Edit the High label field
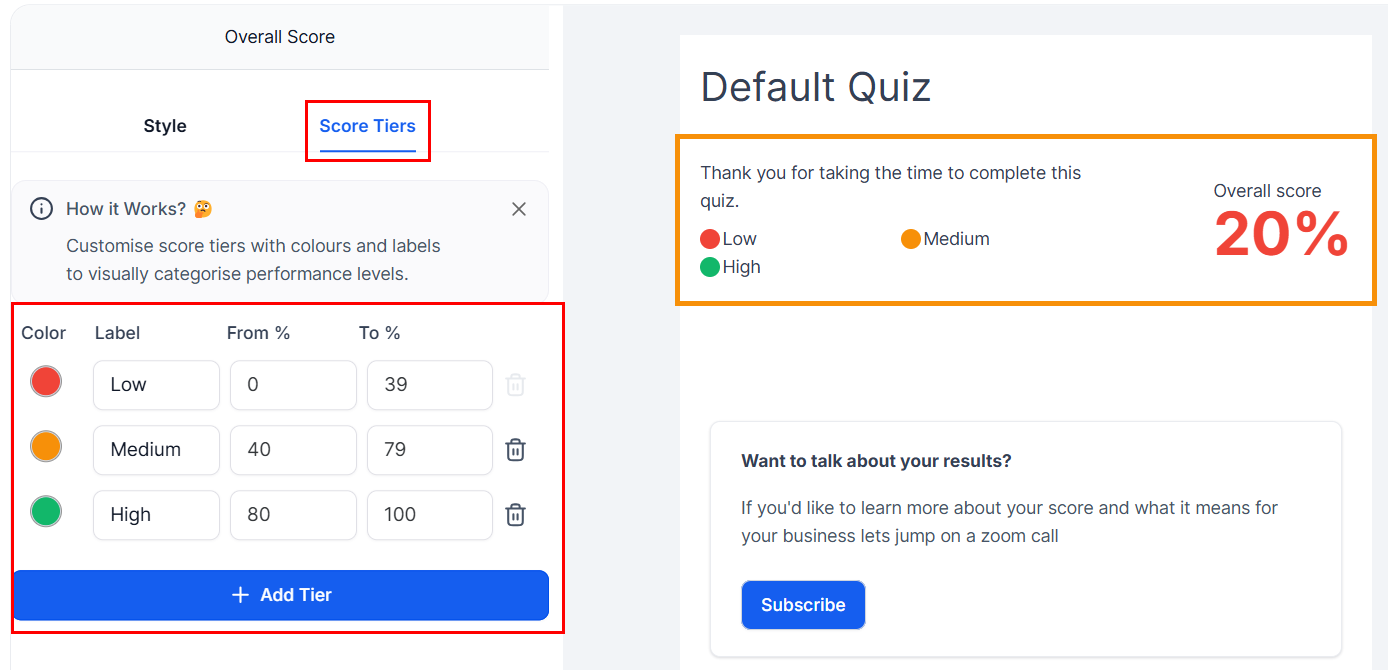This screenshot has height=670, width=1388. 156,515
